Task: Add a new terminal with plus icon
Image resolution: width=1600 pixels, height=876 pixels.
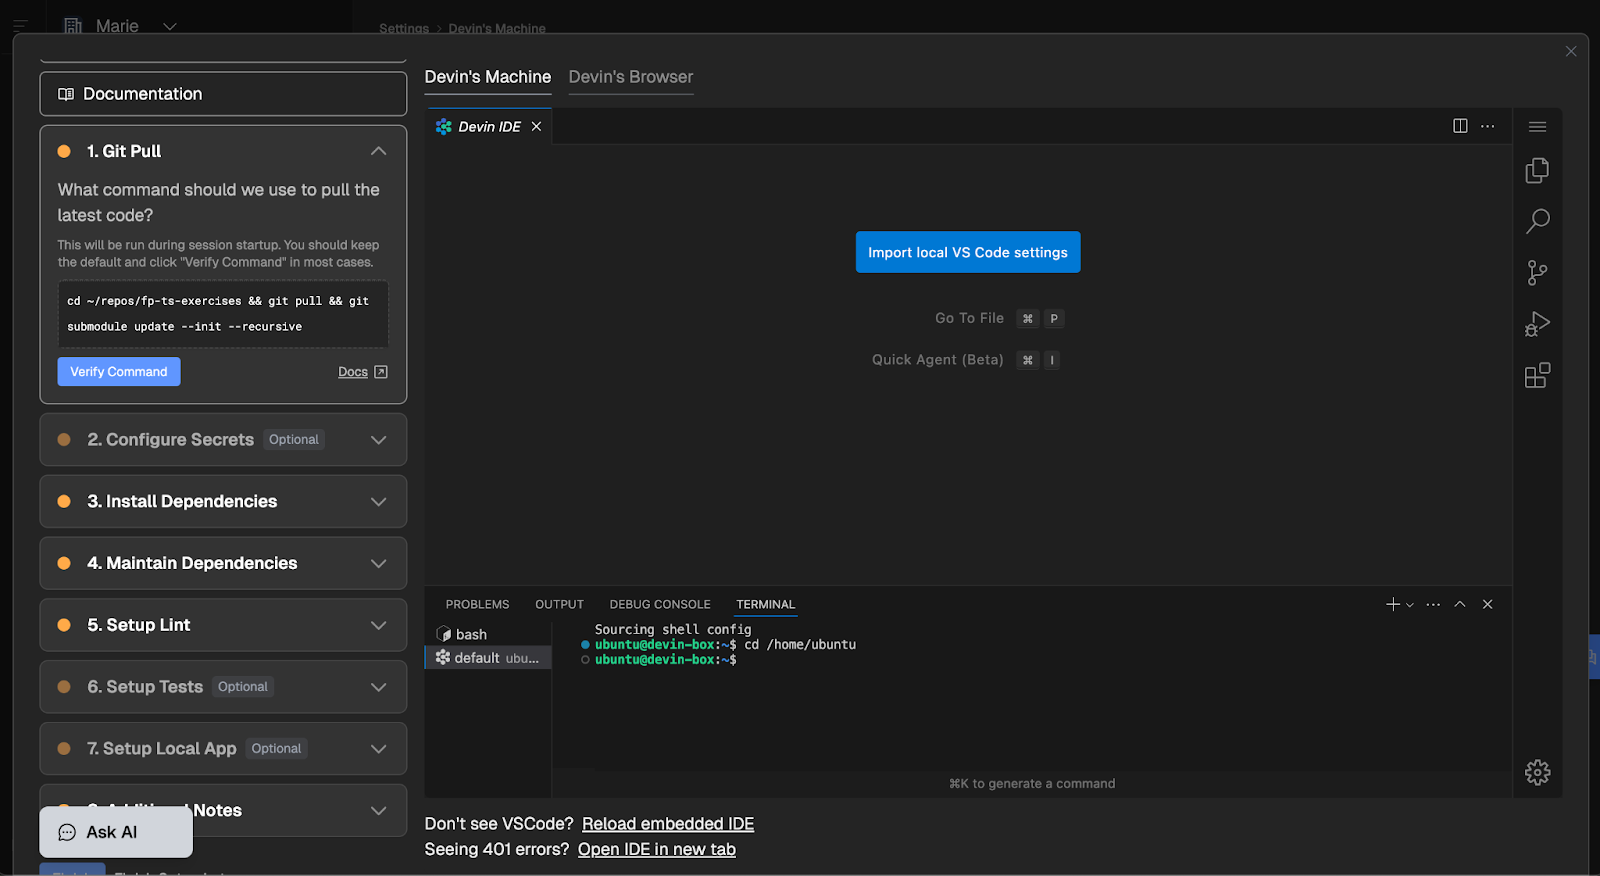Action: click(1392, 604)
